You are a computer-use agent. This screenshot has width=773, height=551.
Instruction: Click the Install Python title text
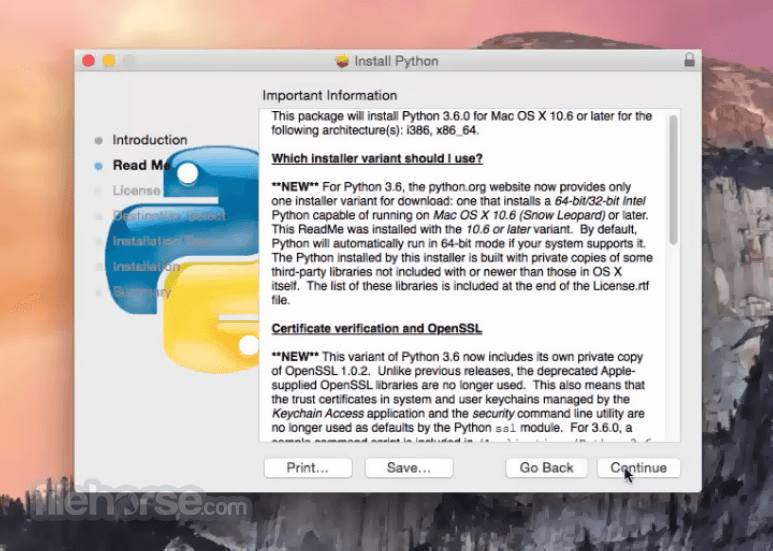(396, 61)
